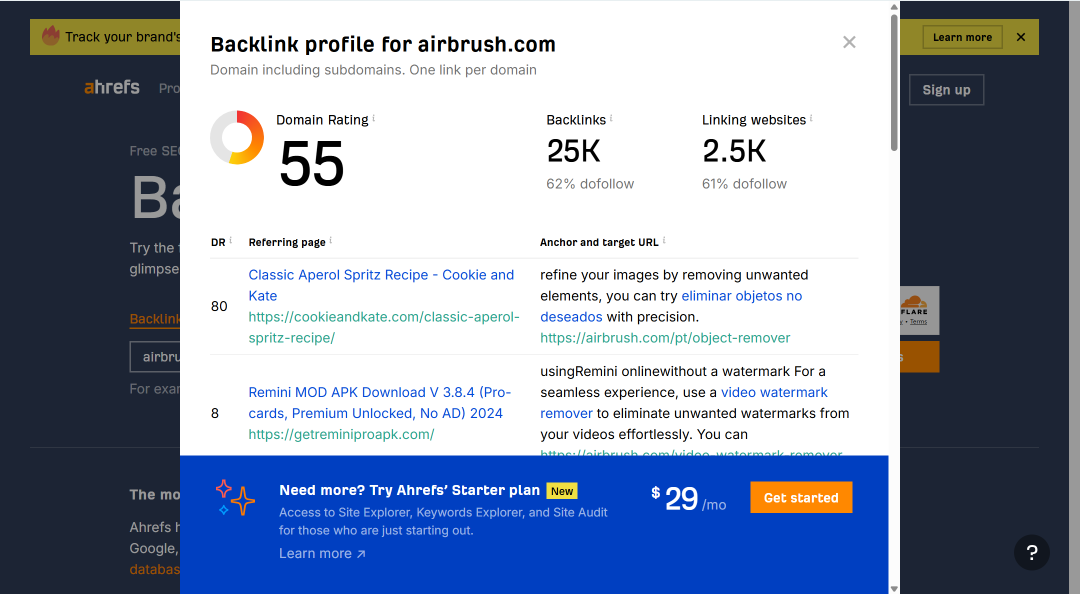1080x594 pixels.
Task: Click the Referring page column info icon
Action: pyautogui.click(x=331, y=240)
